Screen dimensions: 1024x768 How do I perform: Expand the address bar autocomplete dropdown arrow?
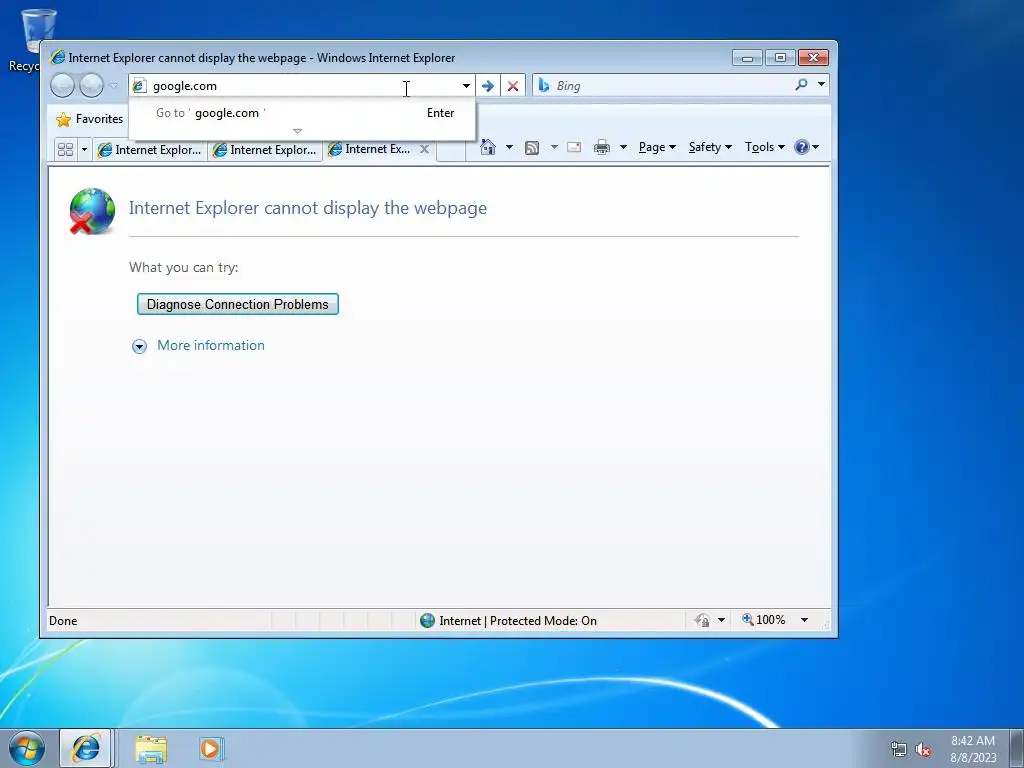[x=466, y=86]
